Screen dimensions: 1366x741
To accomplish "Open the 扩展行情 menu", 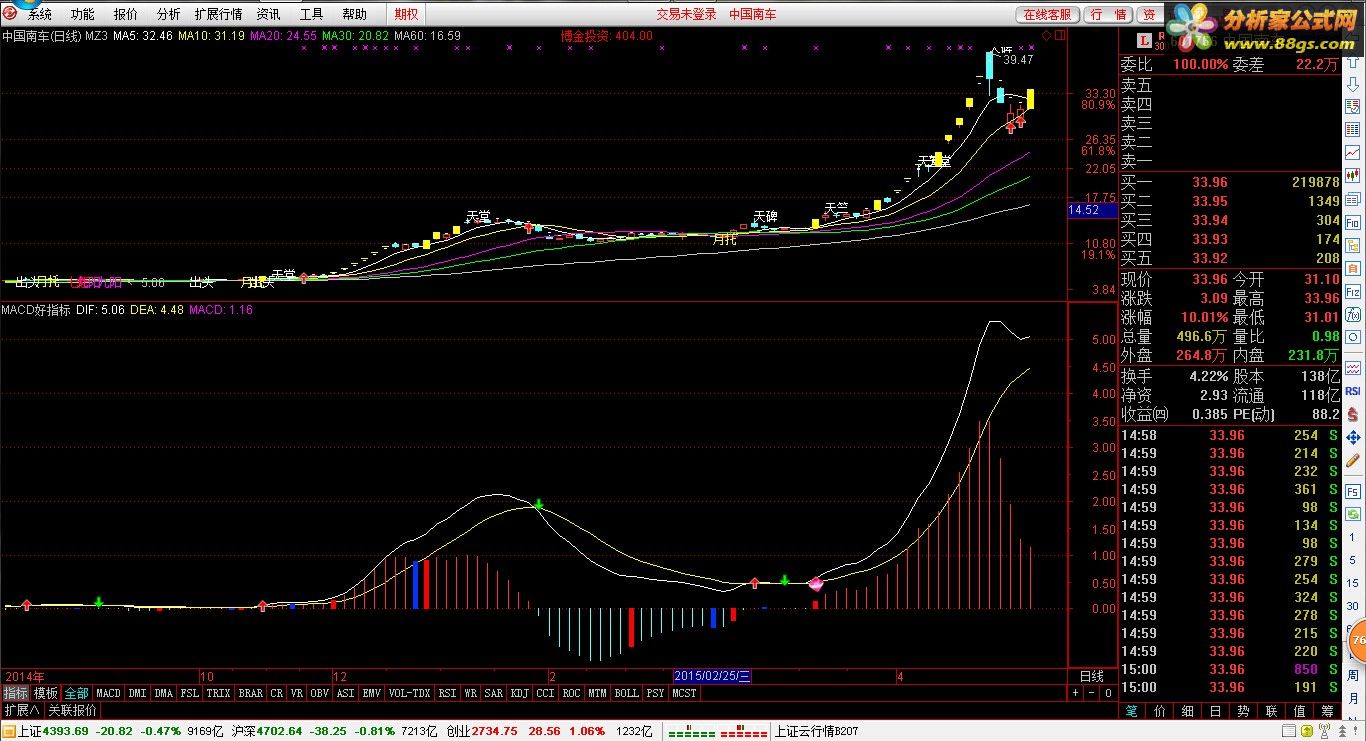I will (x=218, y=14).
